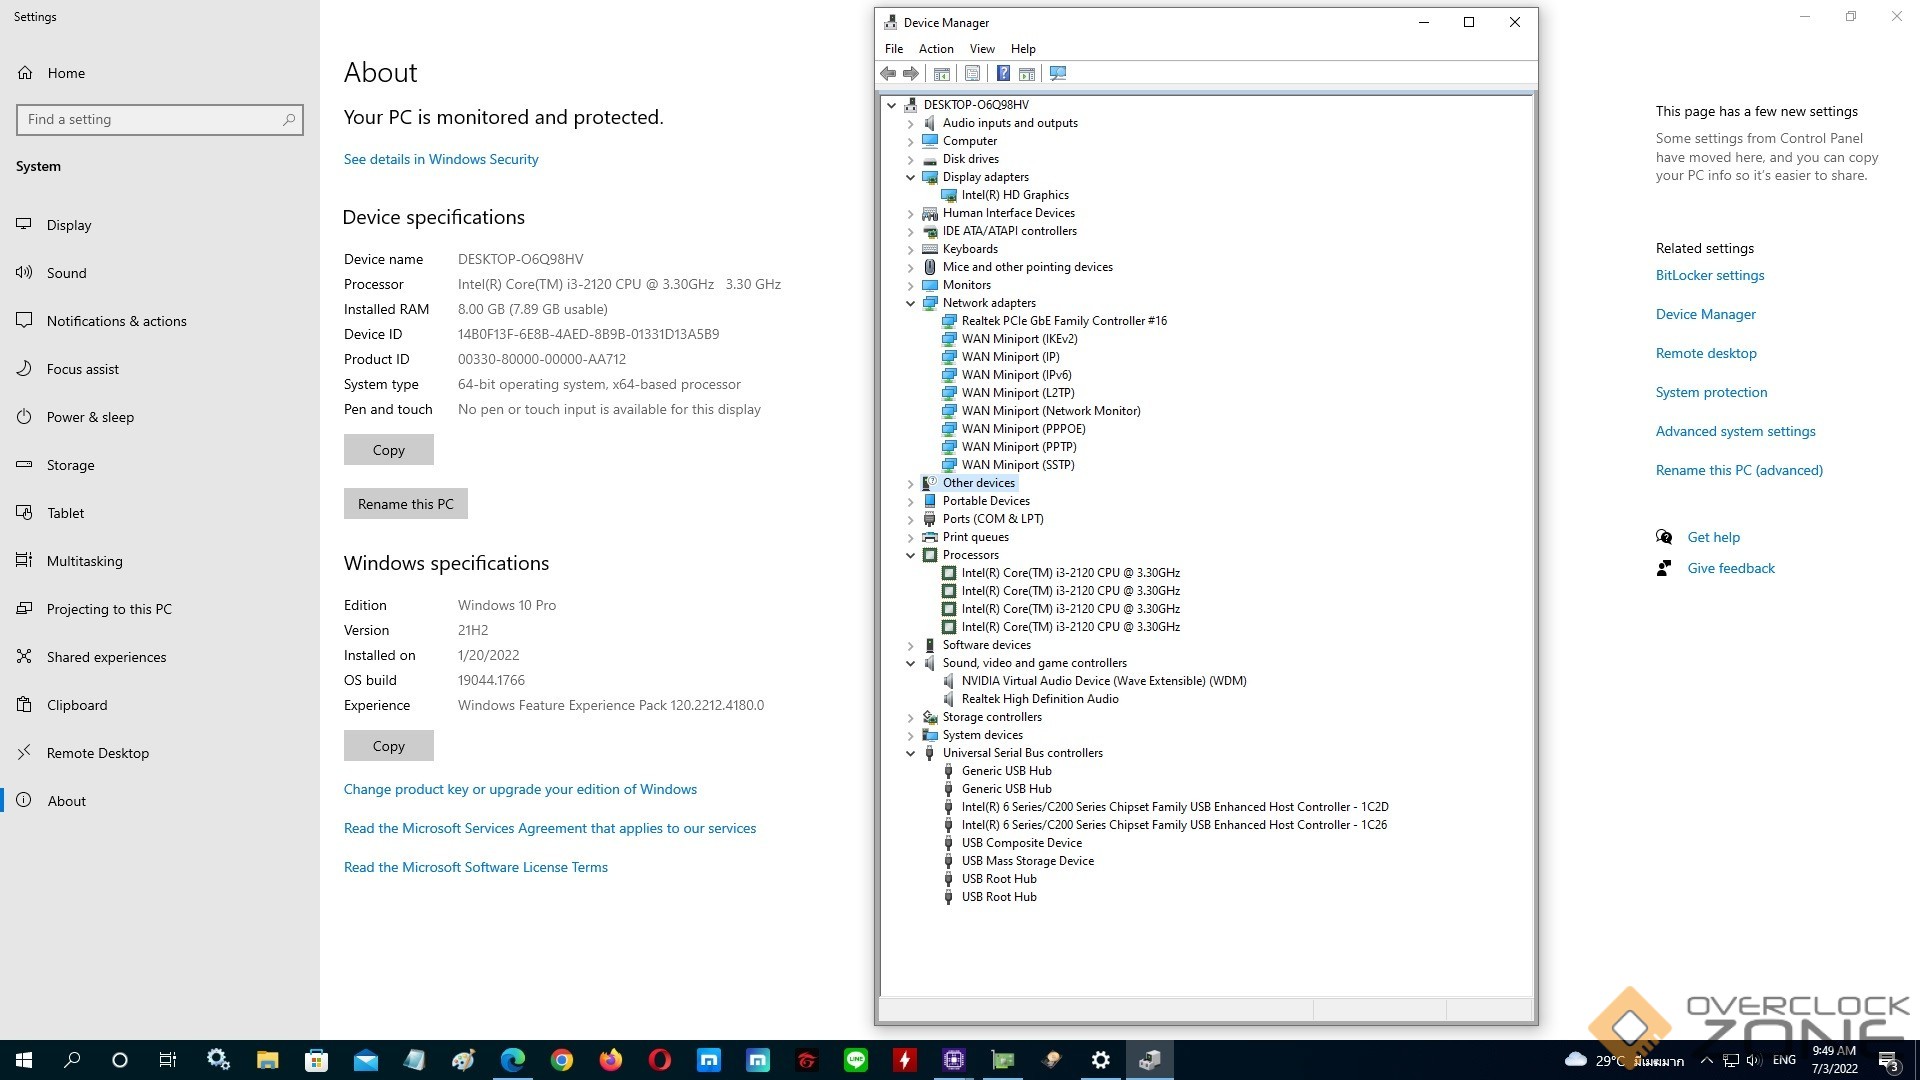The height and width of the screenshot is (1080, 1920).
Task: Click the Scan for hardware changes toolbar icon
Action: (1058, 73)
